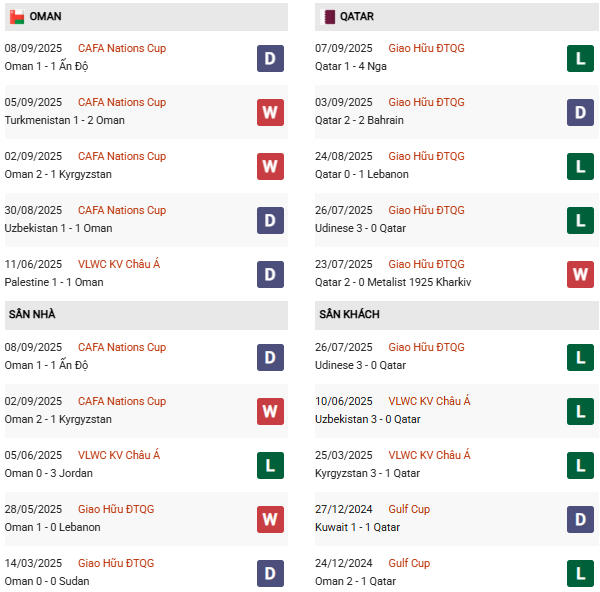Image resolution: width=600 pixels, height=592 pixels.
Task: Click win badge for Qatar vs Metalist 1925 Kharkiv
Action: click(x=581, y=274)
